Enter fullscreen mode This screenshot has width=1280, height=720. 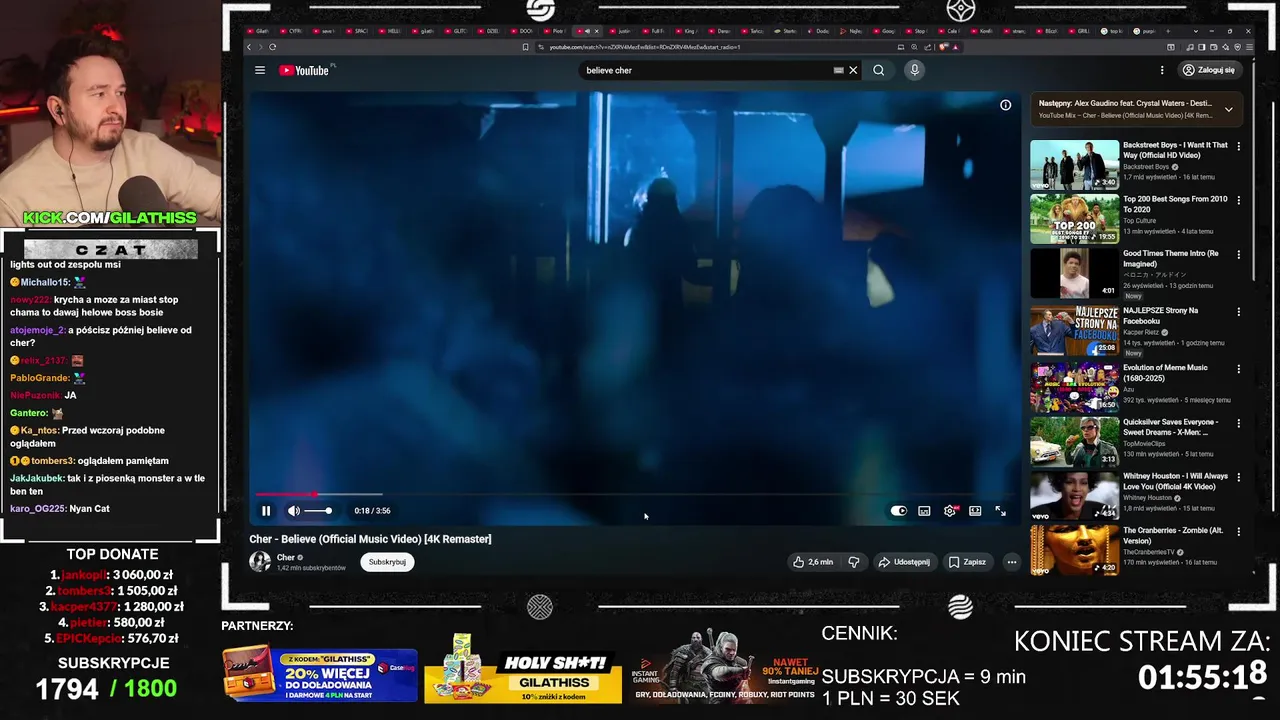click(1000, 511)
